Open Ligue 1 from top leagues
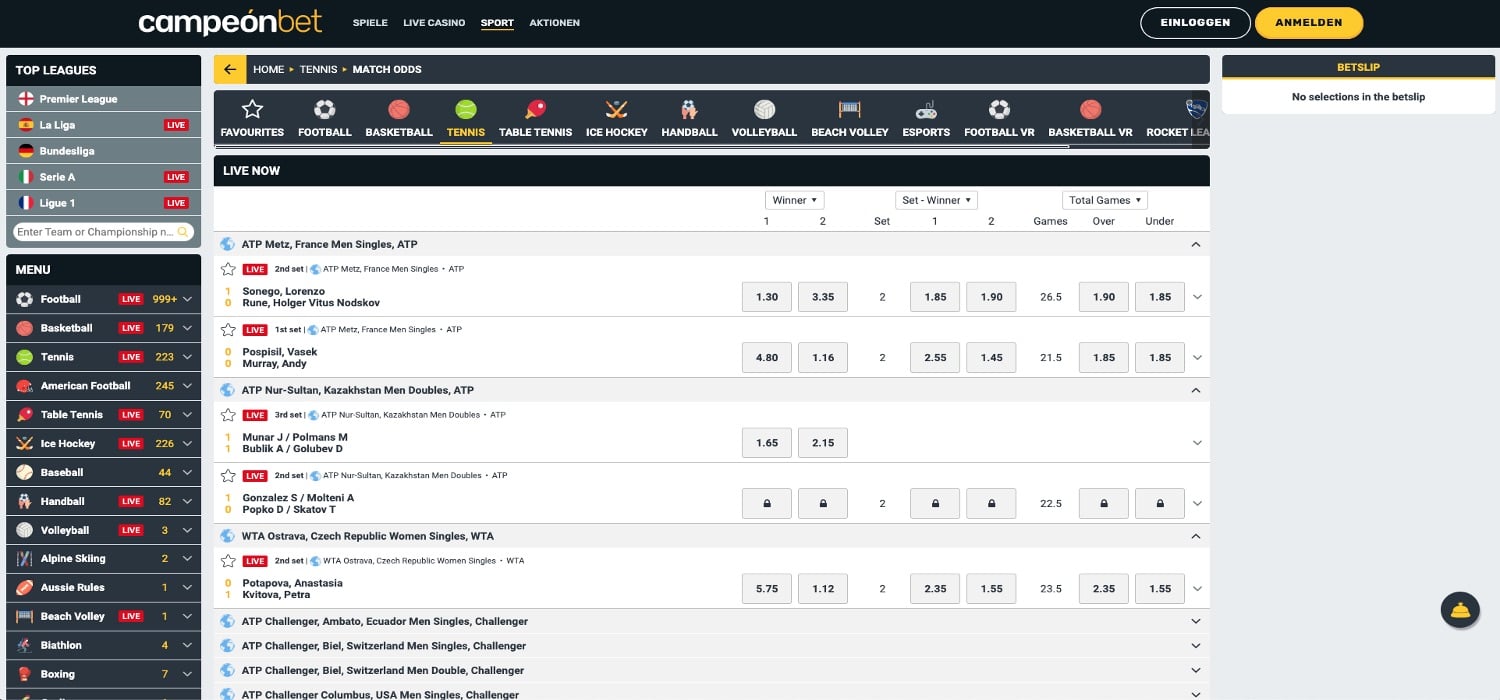The image size is (1500, 700). point(104,203)
